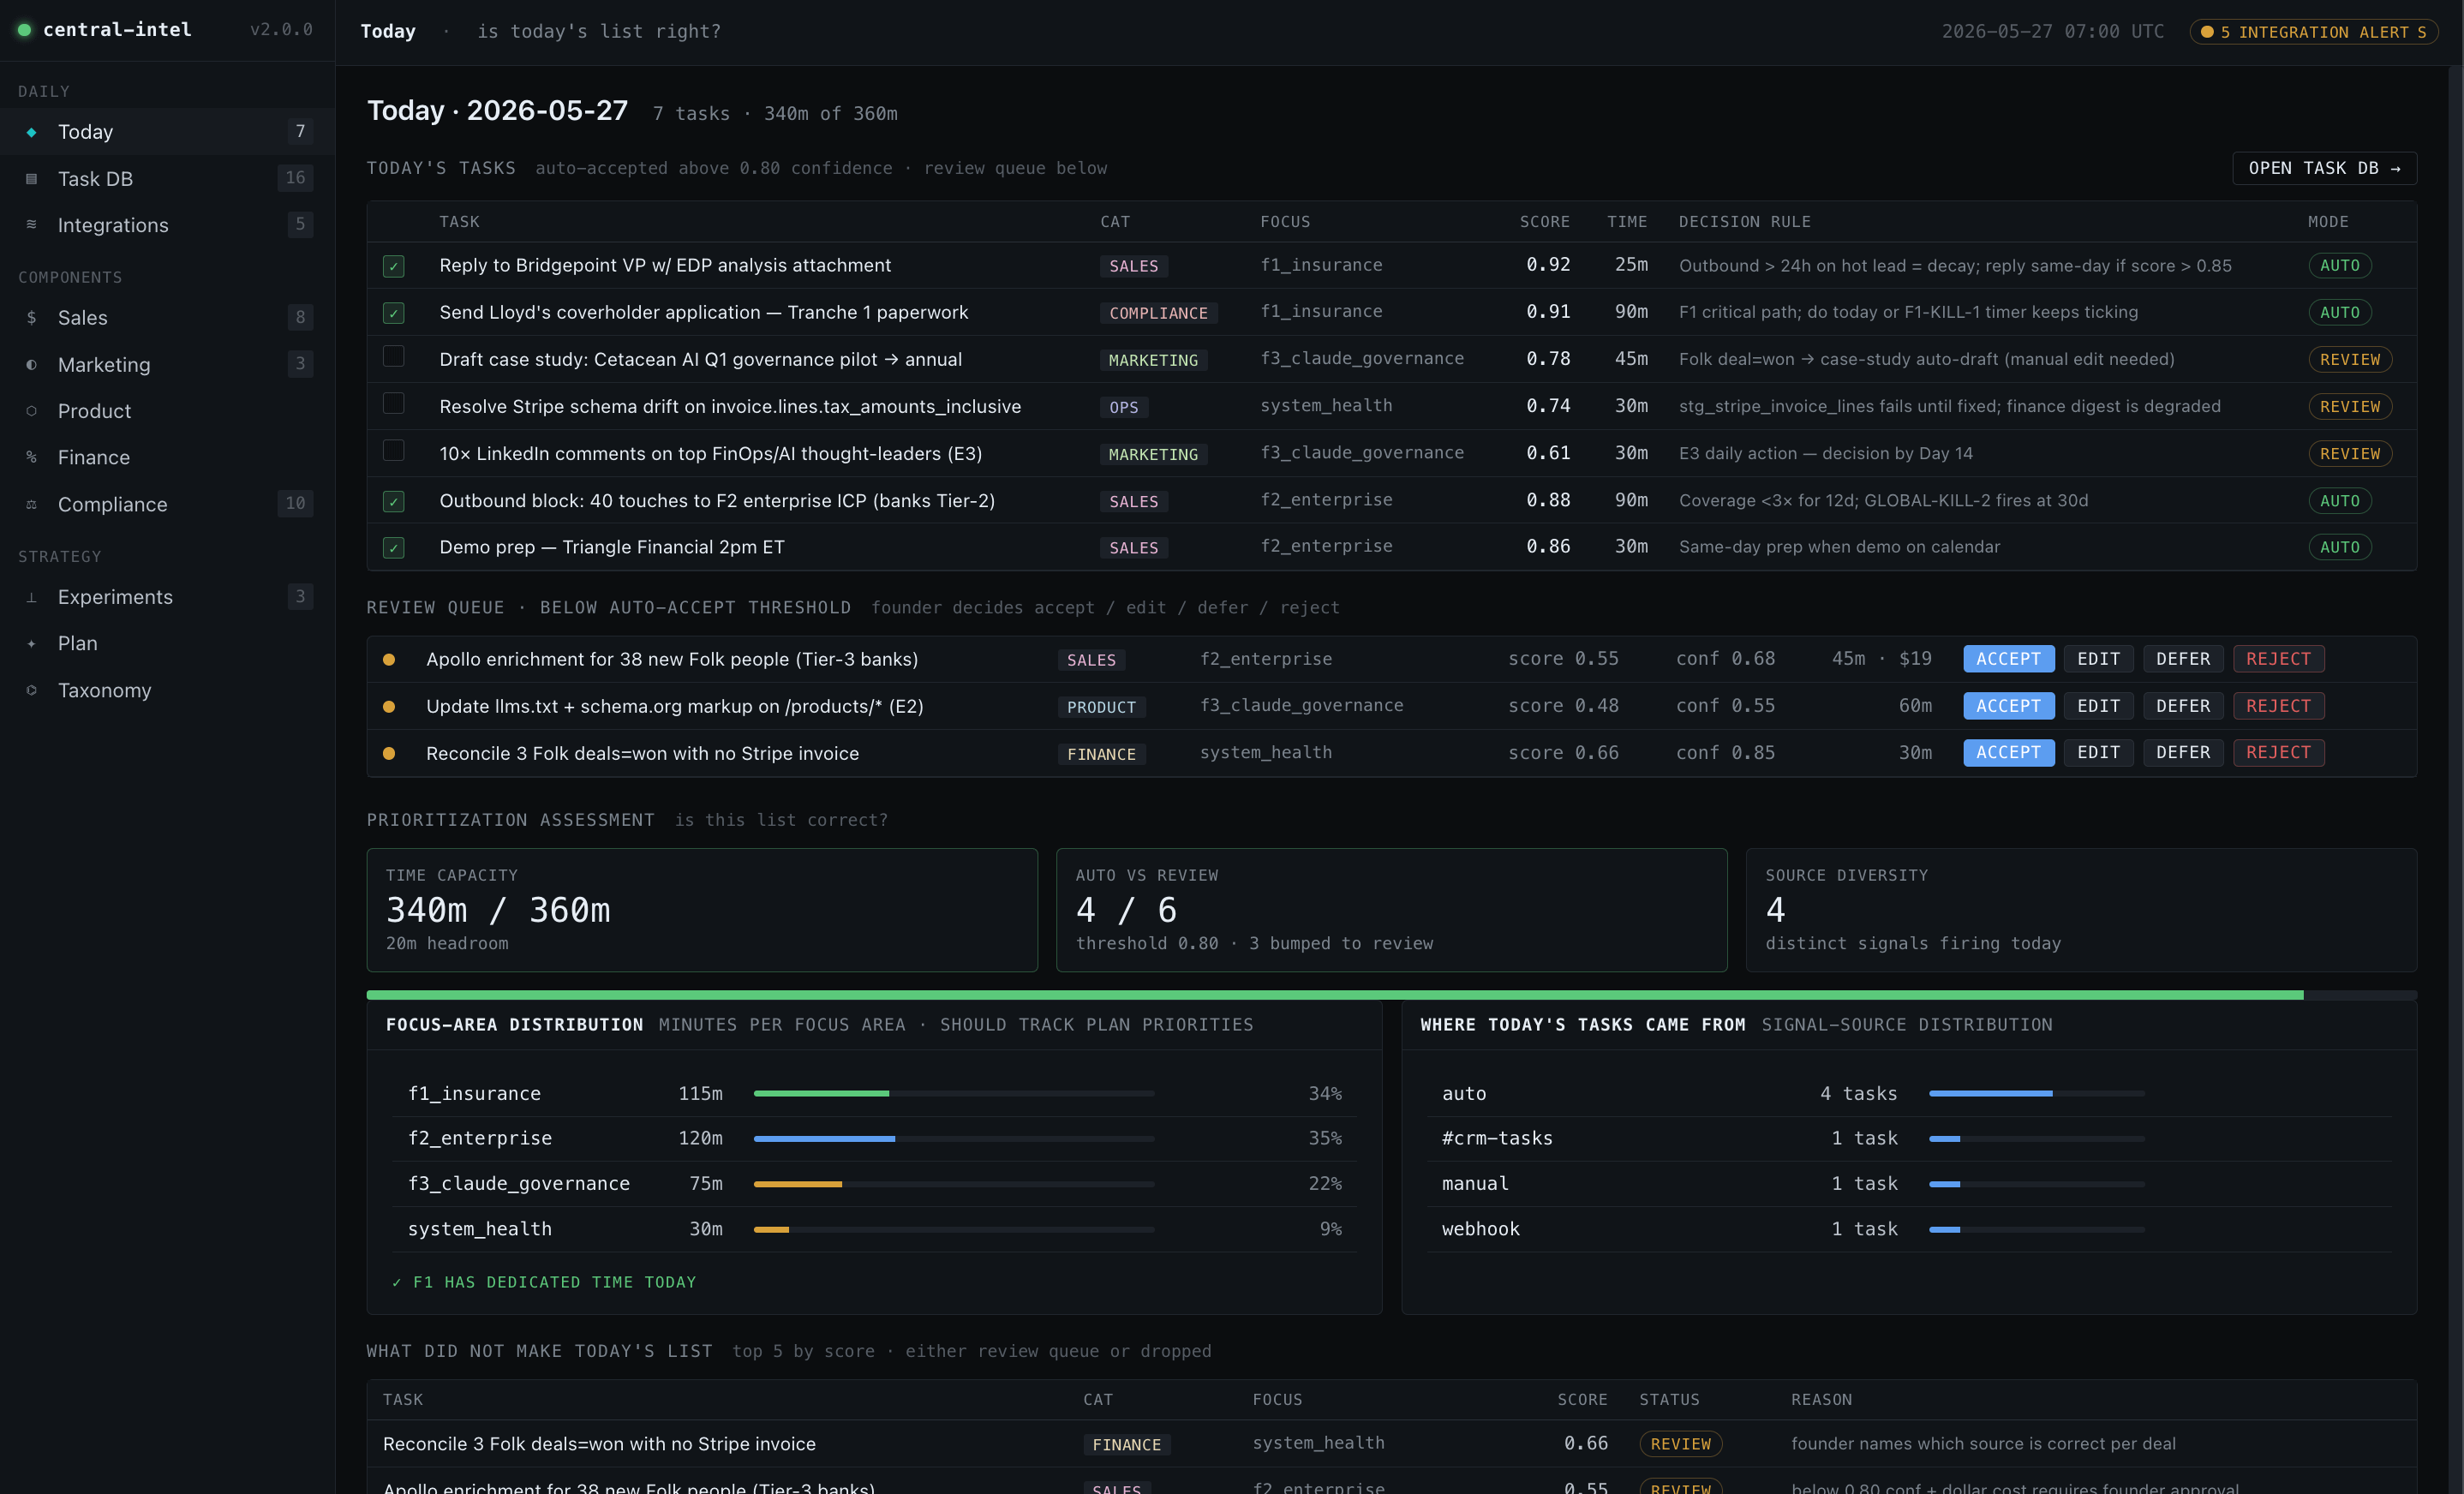Click the green time capacity progress bar
Viewport: 2464px width, 1494px height.
(1334, 995)
